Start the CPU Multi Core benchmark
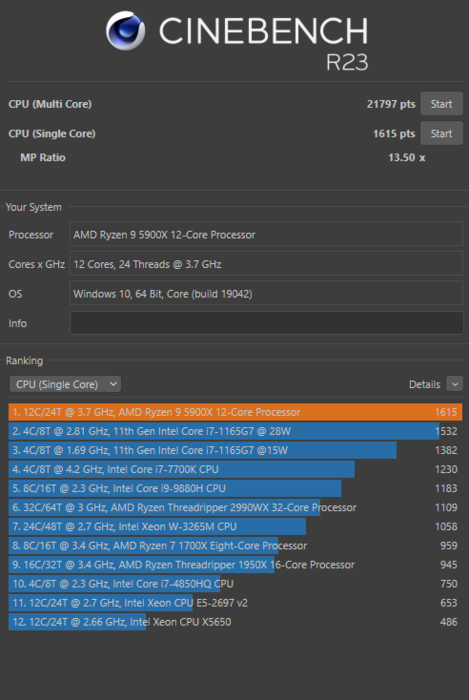469x700 pixels. click(441, 104)
